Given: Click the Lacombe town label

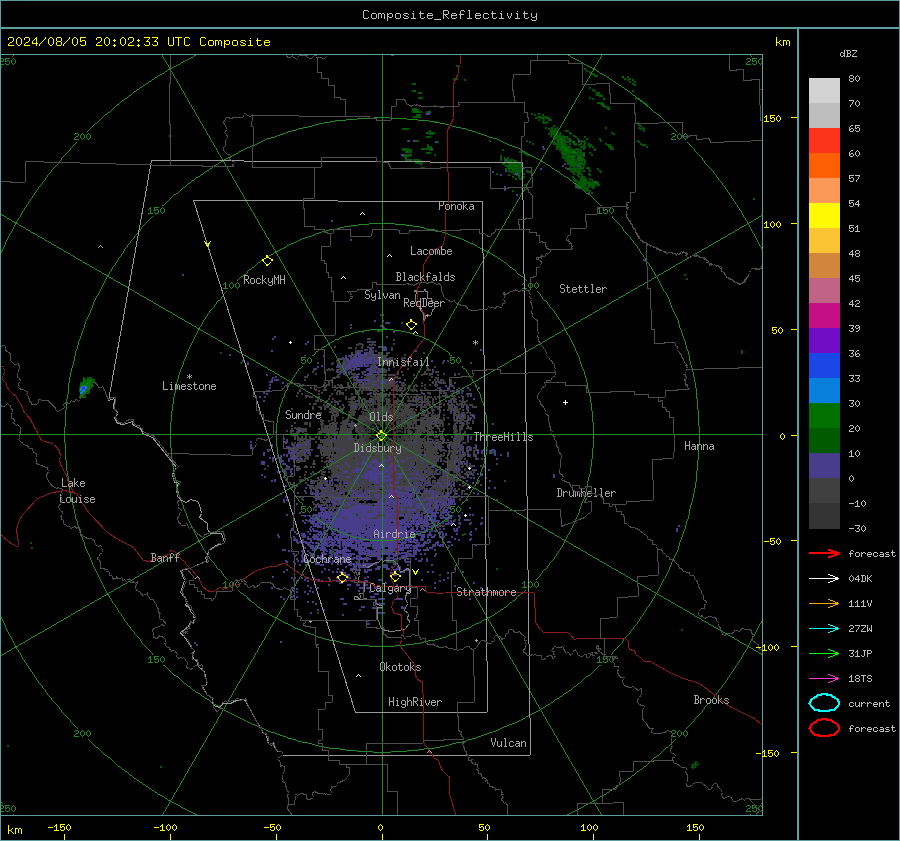Looking at the screenshot, I should [431, 251].
